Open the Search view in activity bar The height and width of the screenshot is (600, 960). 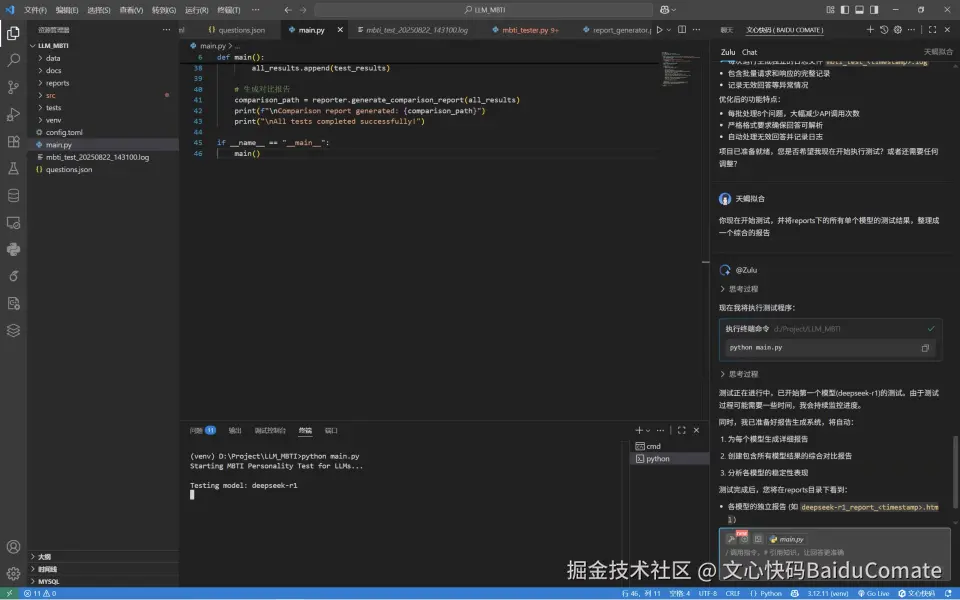[x=13, y=60]
